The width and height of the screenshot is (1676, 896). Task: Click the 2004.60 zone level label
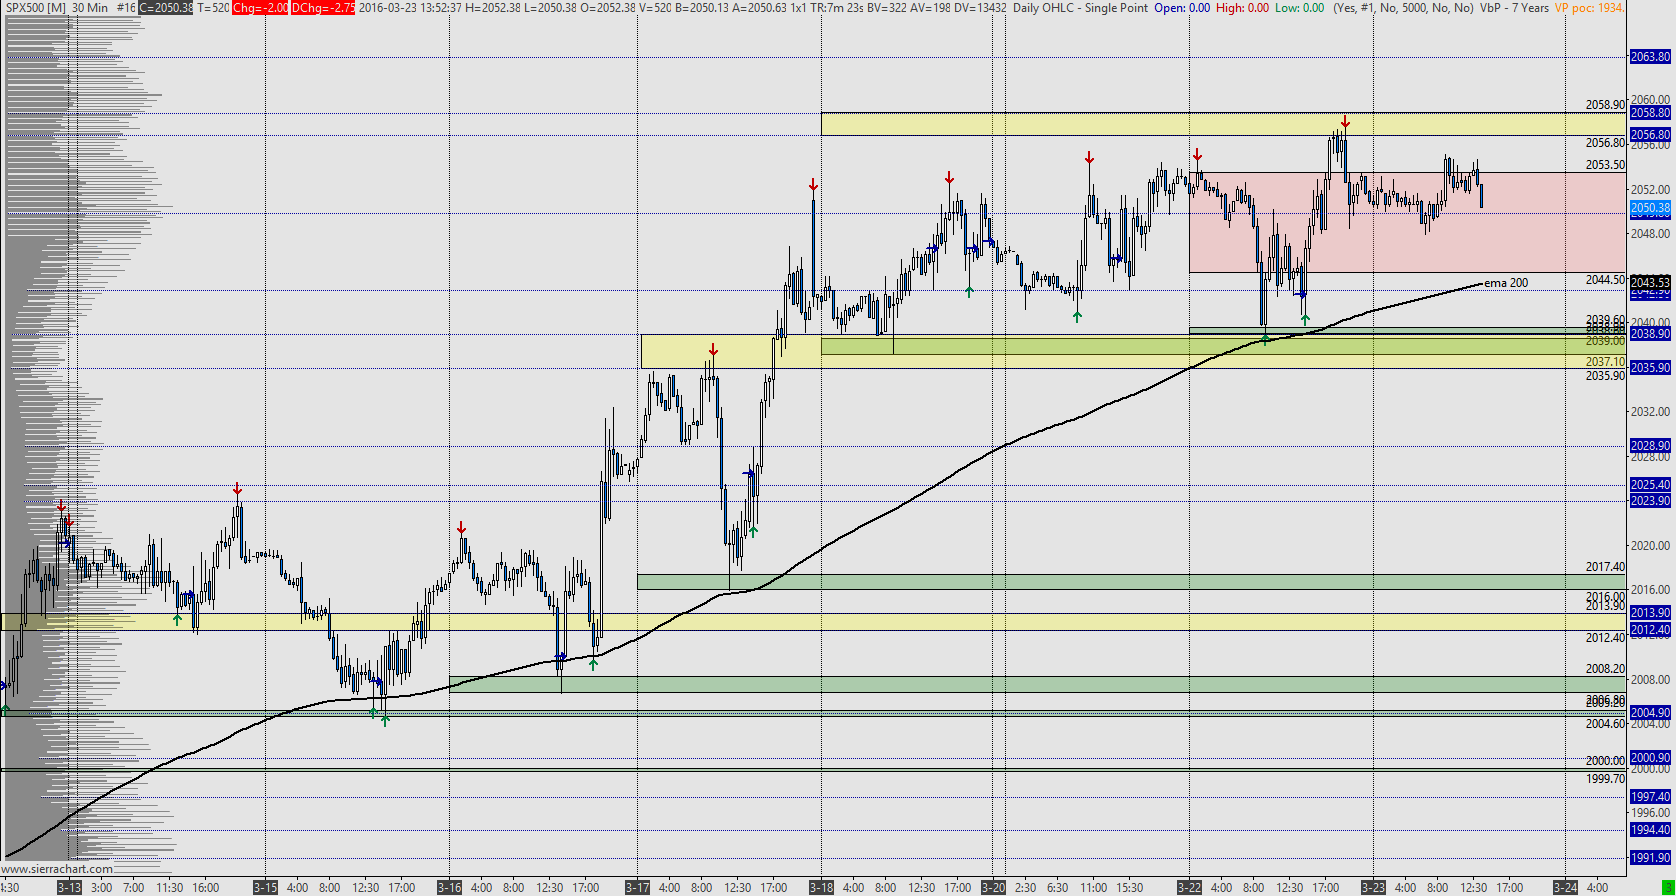pyautogui.click(x=1605, y=724)
